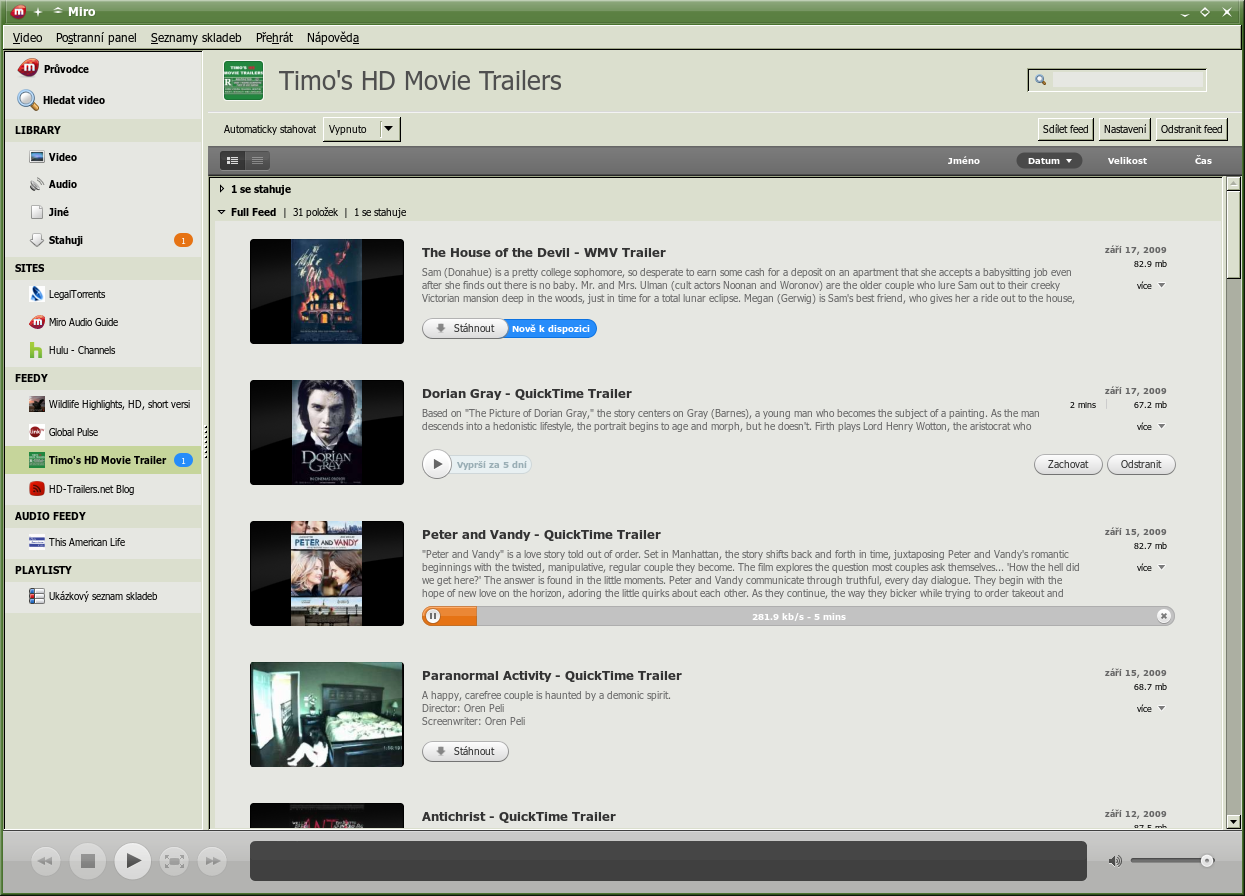
Task: Start playback with the main play button
Action: tap(132, 860)
